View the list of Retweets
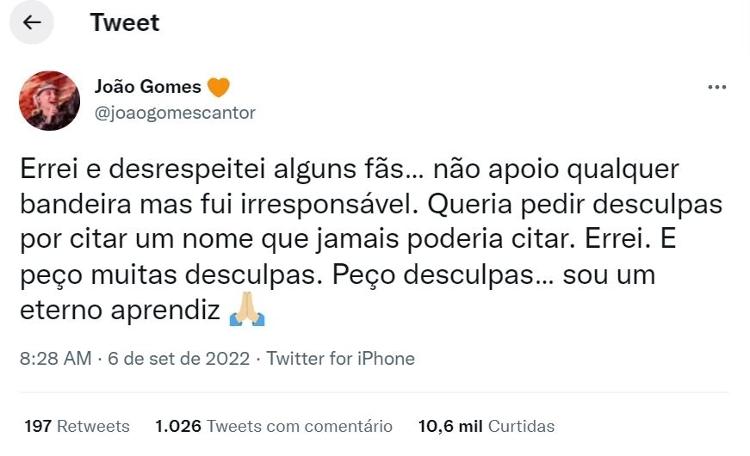This screenshot has height=456, width=750. (x=93, y=426)
